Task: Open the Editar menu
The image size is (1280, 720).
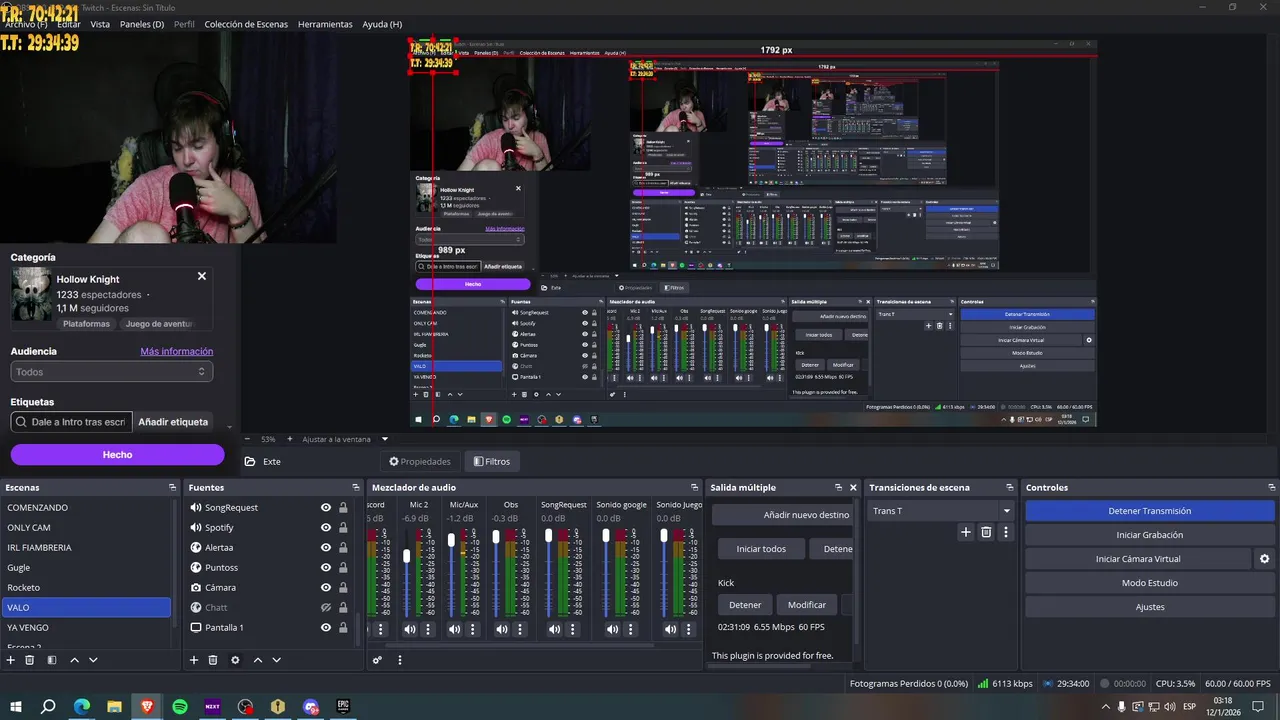Action: point(68,24)
